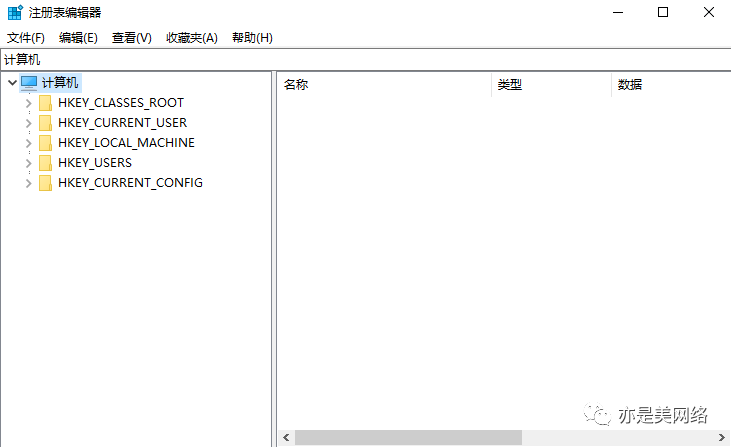Click the Registry Editor app icon in title bar
This screenshot has width=731, height=447.
pos(15,13)
